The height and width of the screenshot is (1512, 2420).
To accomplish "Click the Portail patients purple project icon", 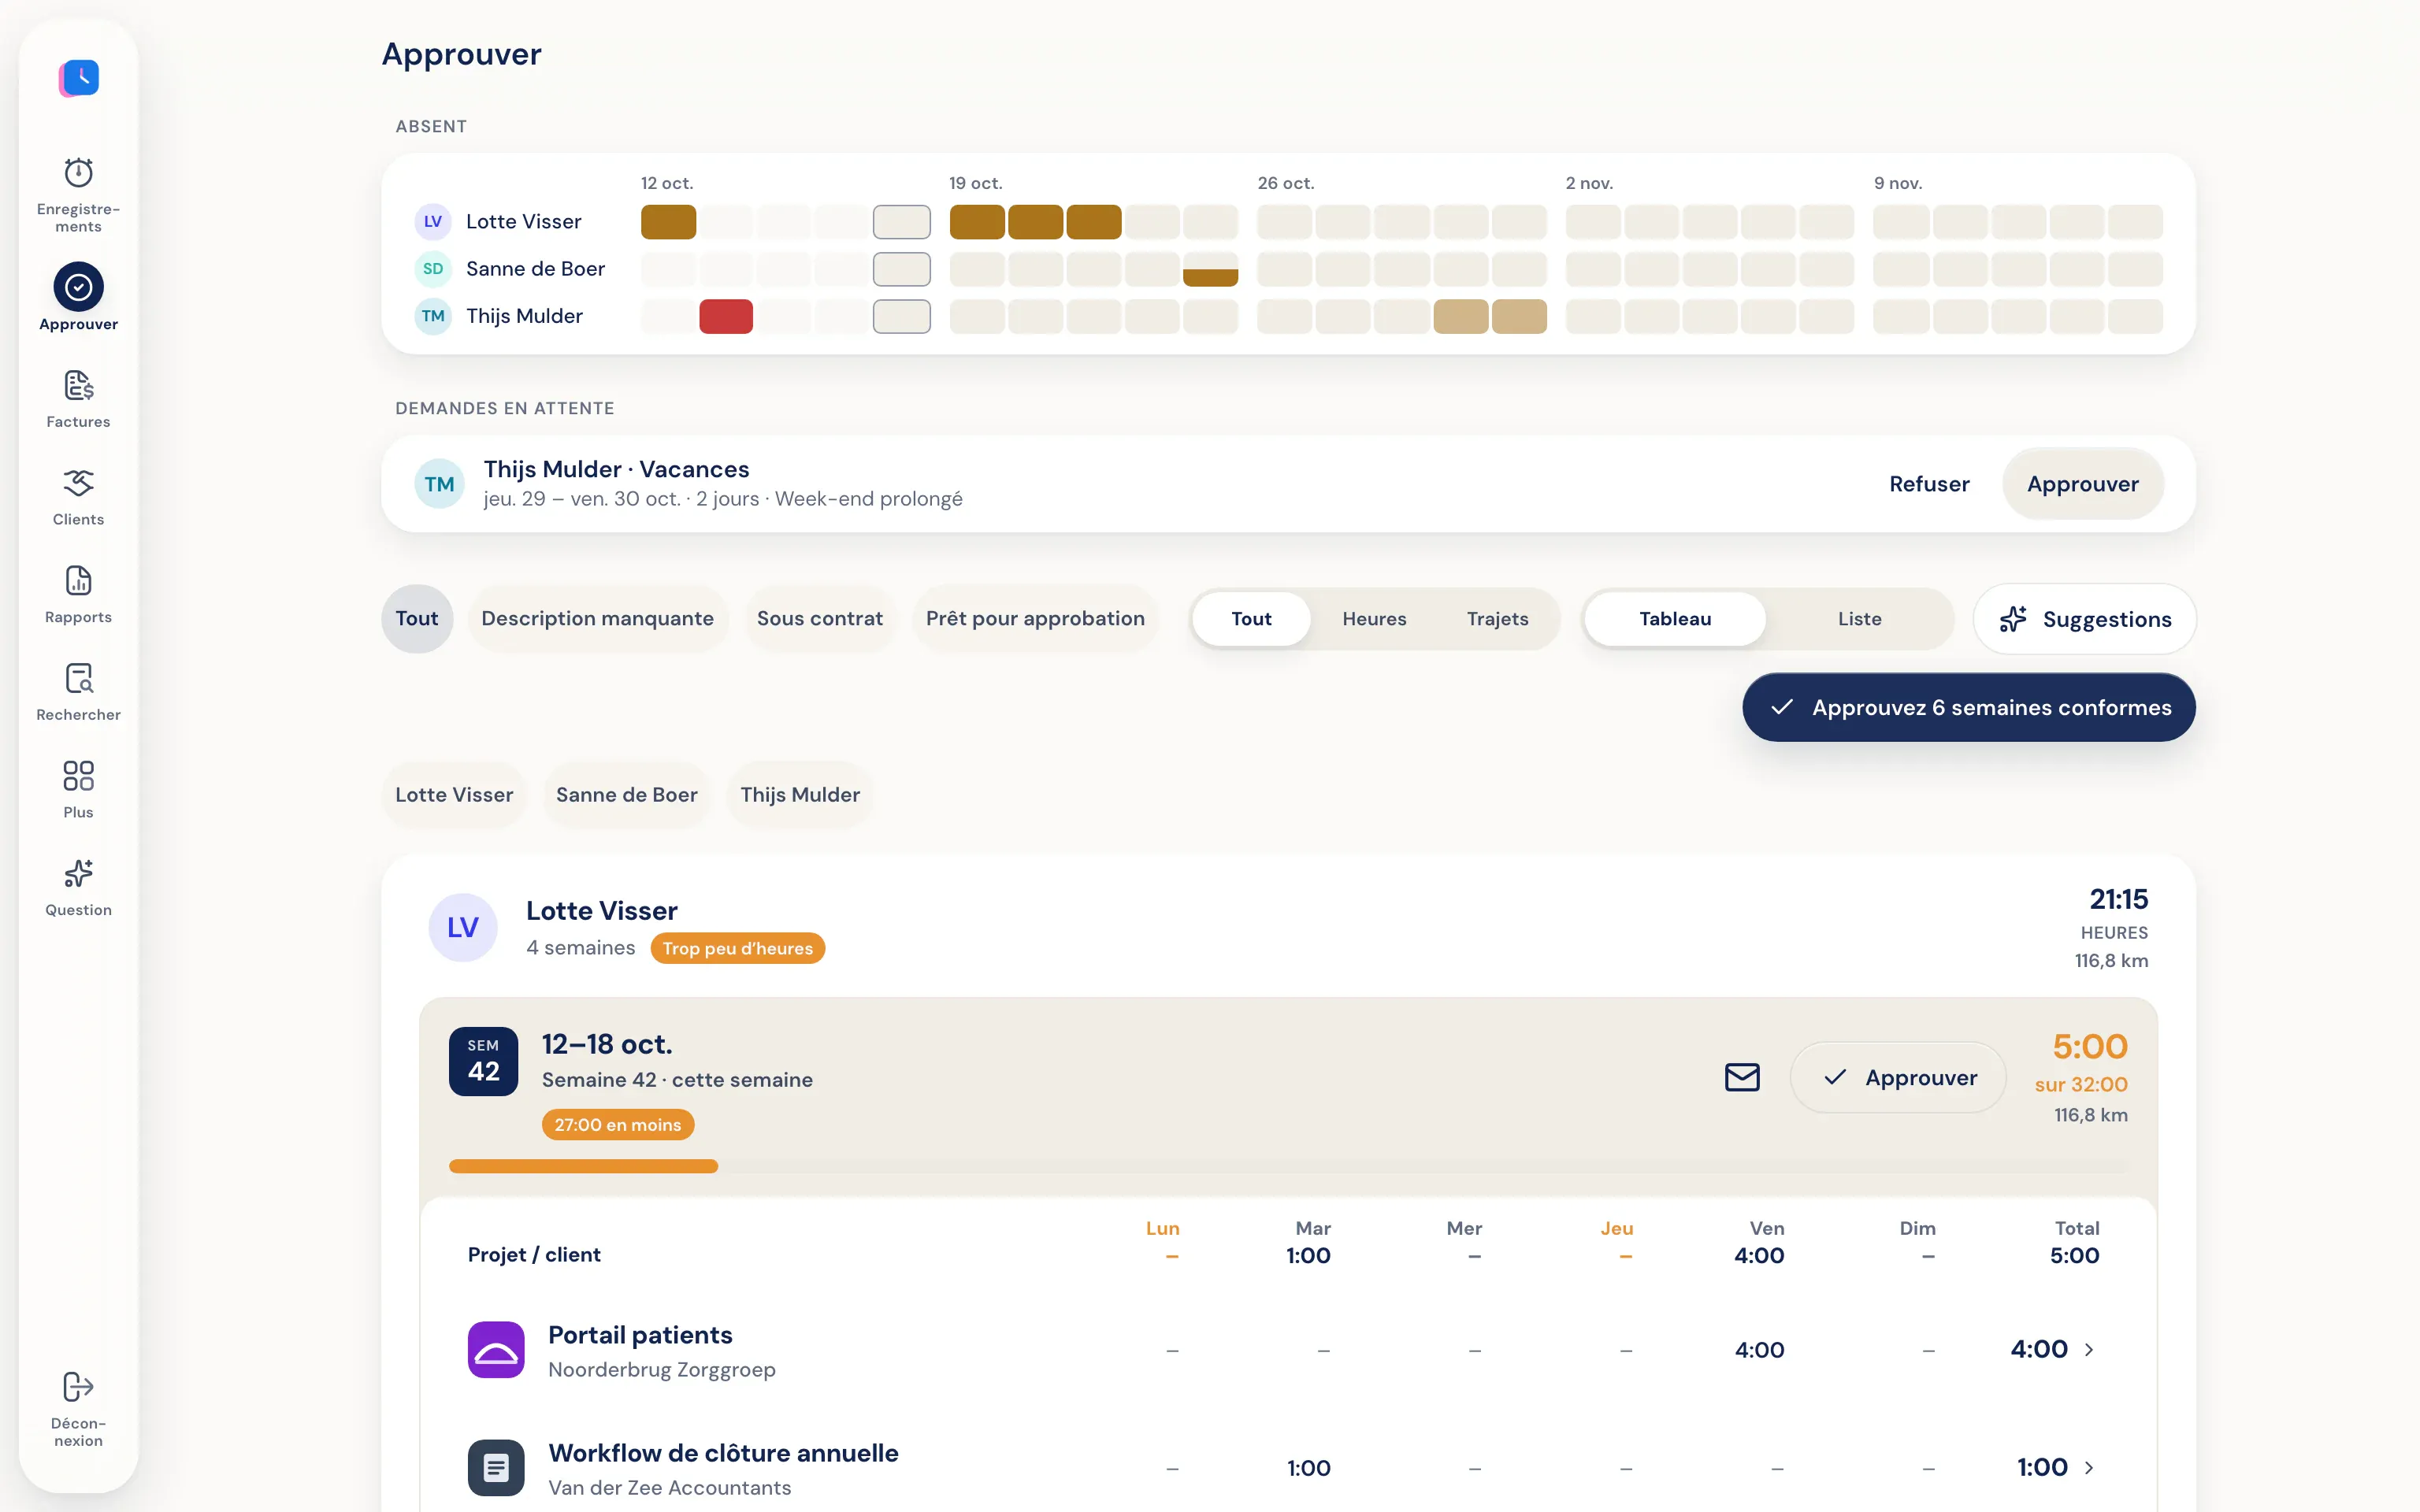I will [x=496, y=1350].
